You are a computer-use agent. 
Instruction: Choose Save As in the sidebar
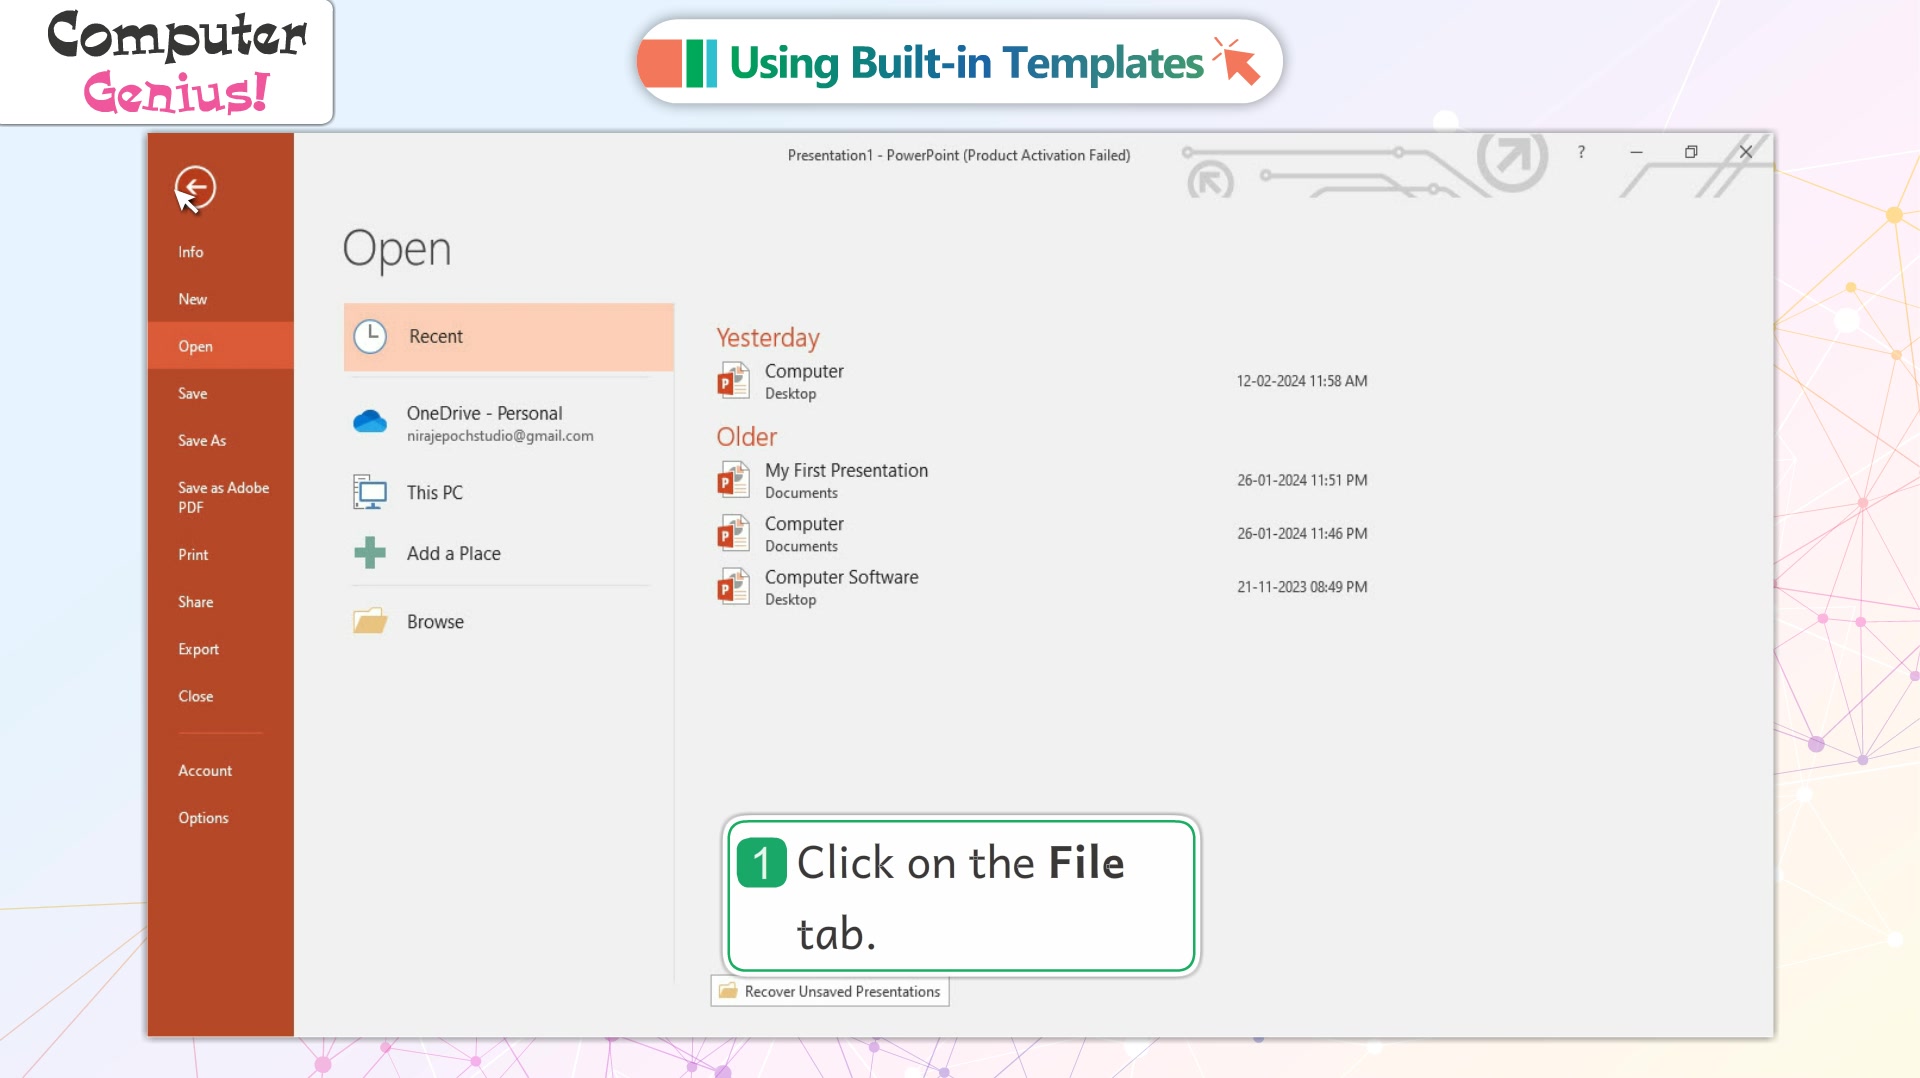pos(202,440)
